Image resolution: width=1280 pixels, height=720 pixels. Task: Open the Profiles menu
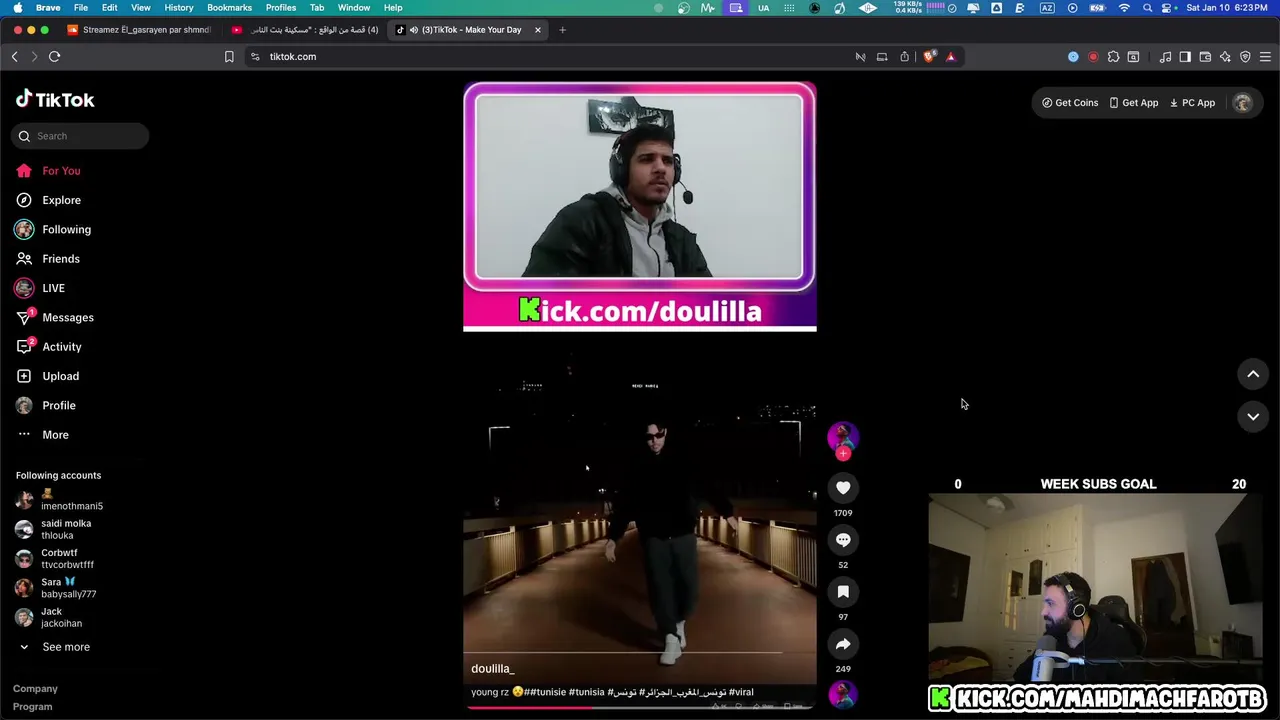pyautogui.click(x=281, y=8)
